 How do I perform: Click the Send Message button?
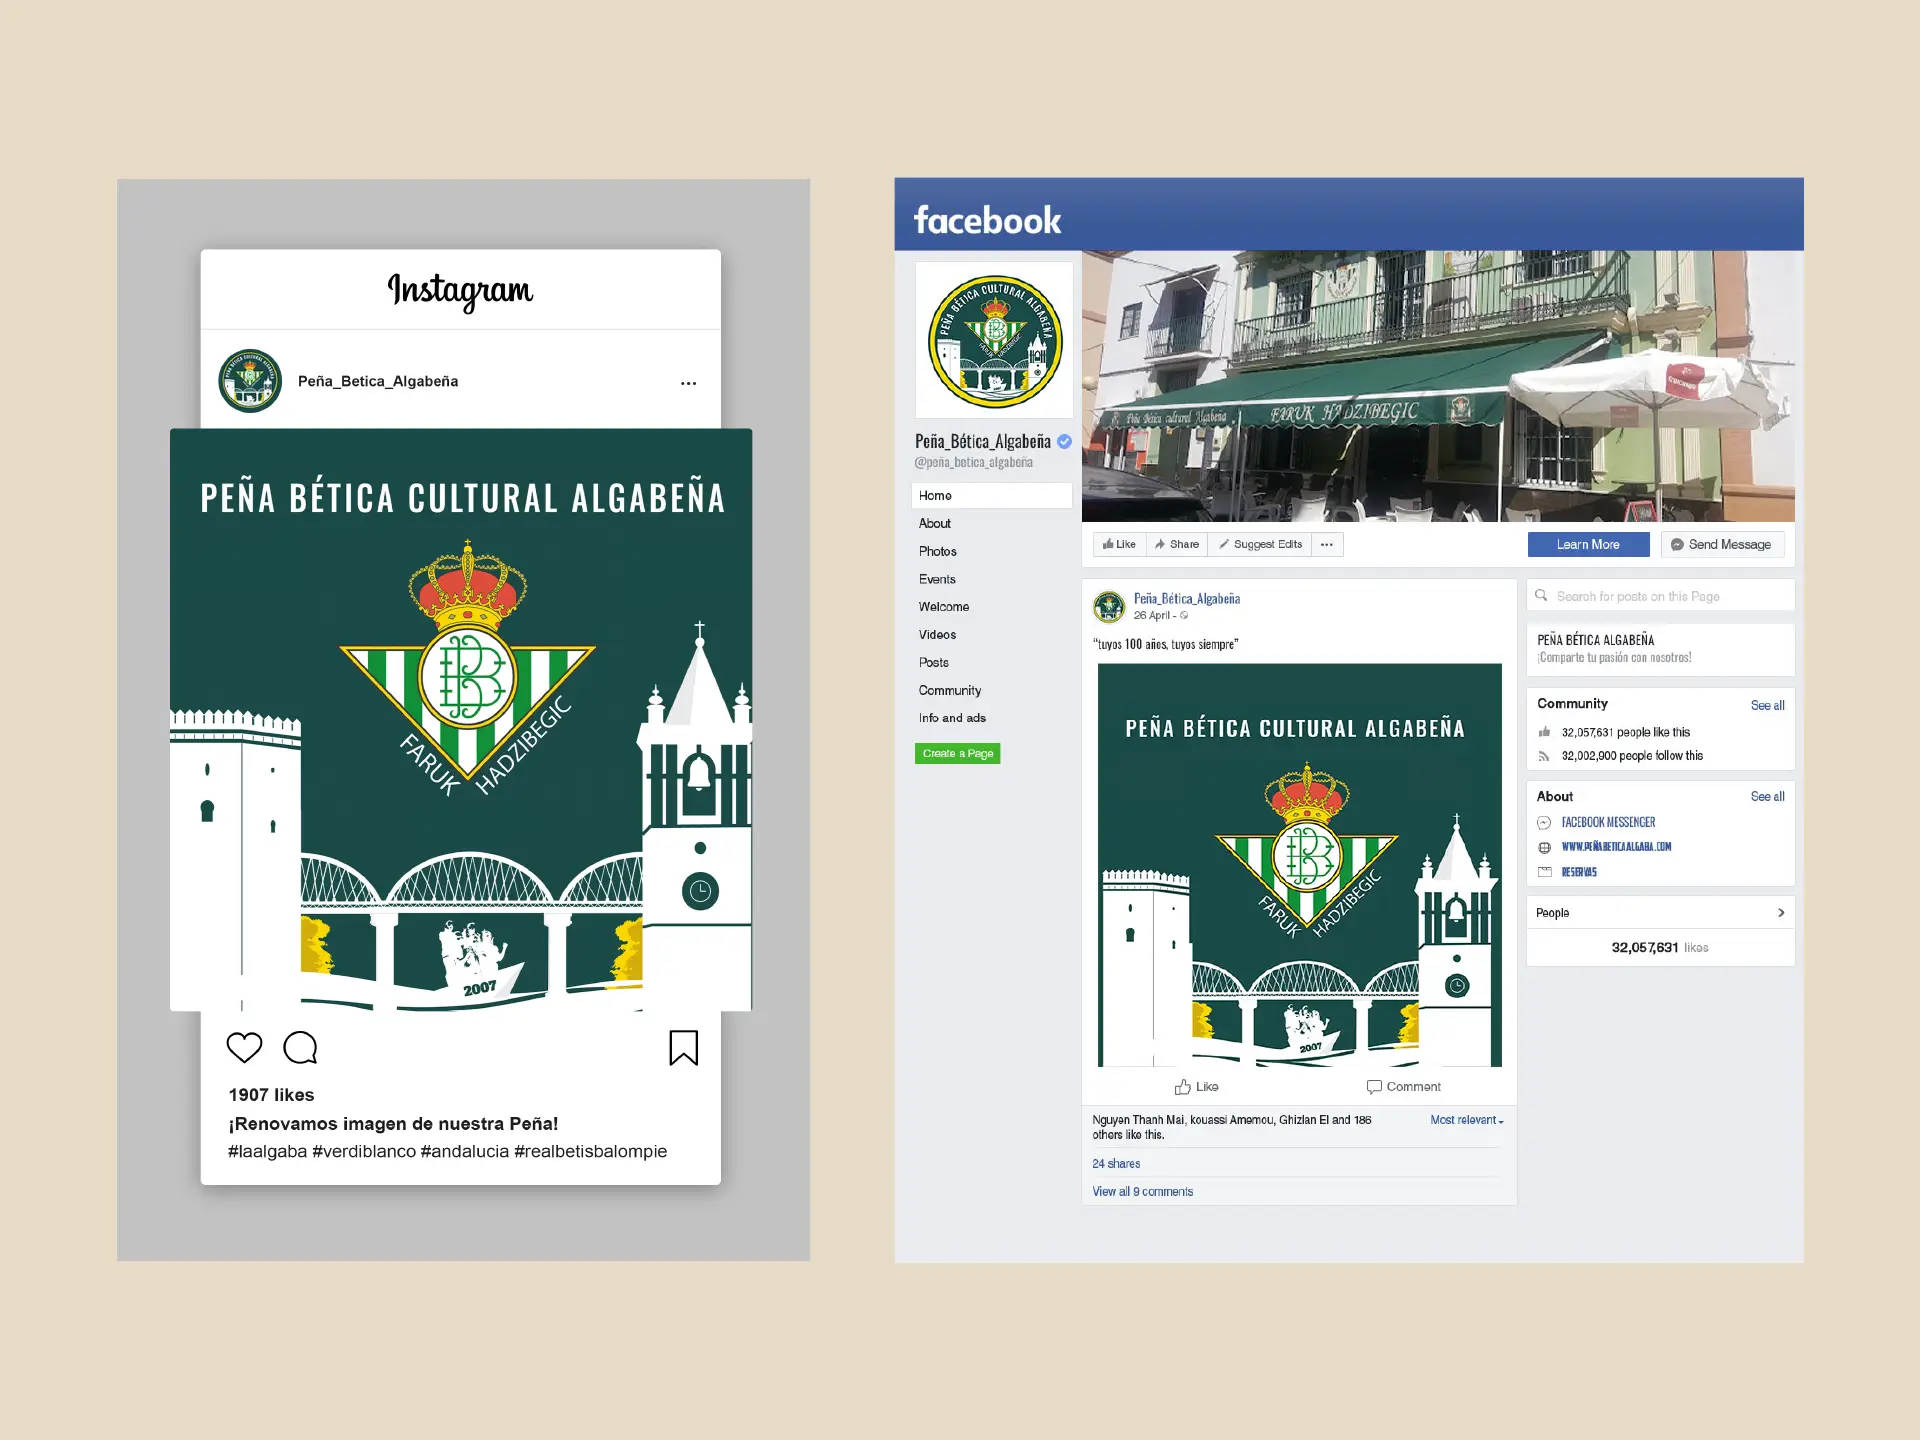(x=1722, y=544)
